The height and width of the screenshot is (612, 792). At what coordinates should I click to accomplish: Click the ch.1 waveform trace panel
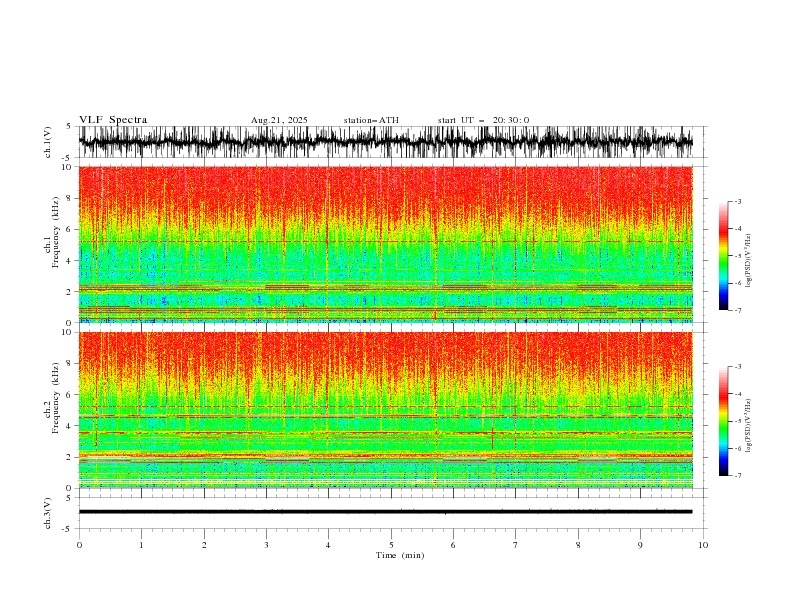tap(385, 142)
